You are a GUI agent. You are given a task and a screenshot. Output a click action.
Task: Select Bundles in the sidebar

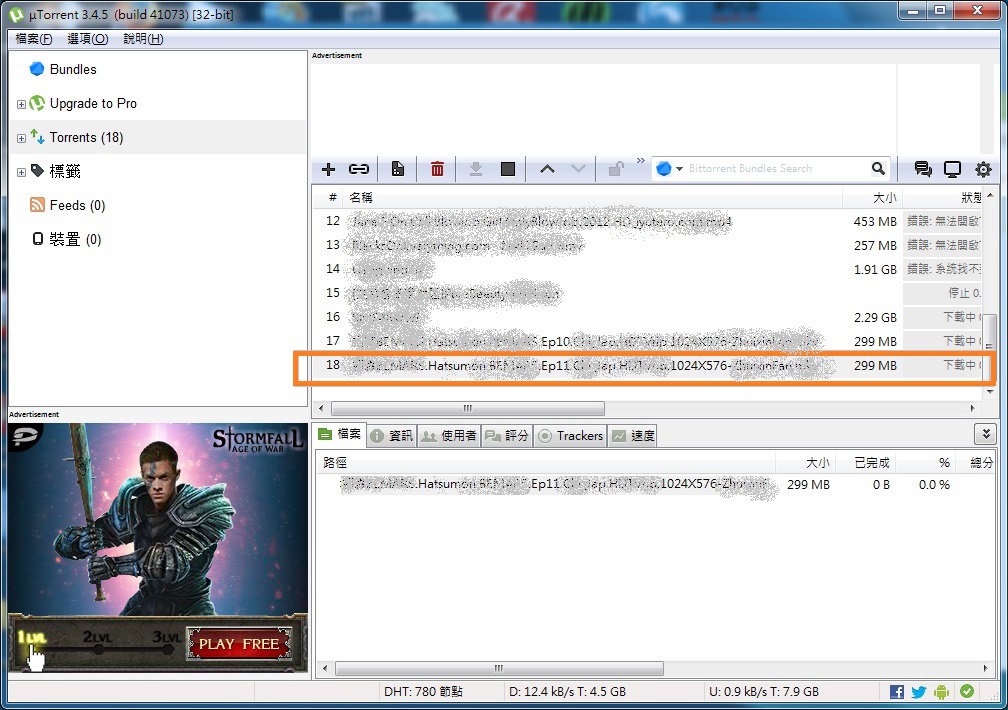tap(73, 69)
